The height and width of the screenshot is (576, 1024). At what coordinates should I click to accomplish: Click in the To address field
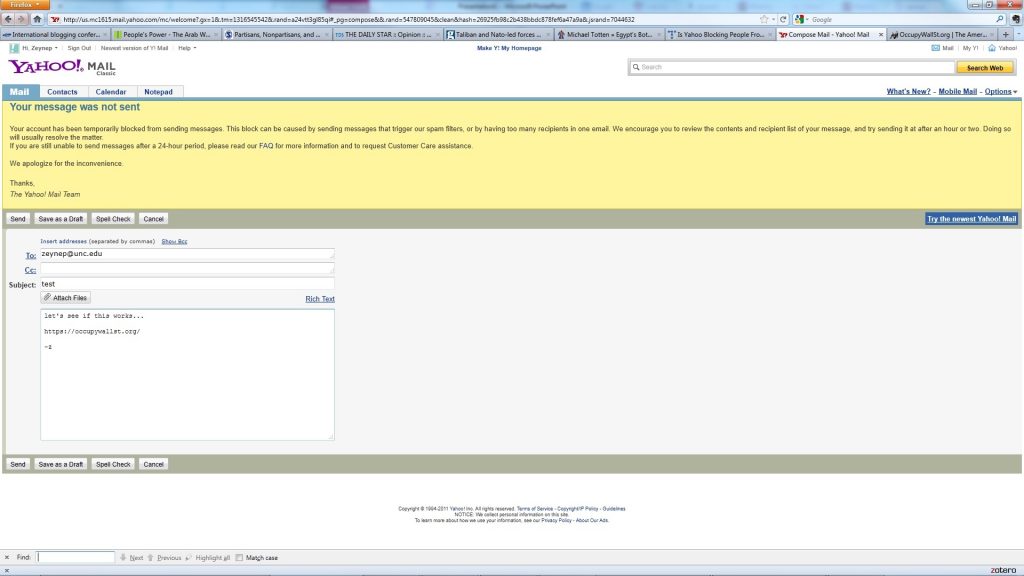pyautogui.click(x=187, y=253)
